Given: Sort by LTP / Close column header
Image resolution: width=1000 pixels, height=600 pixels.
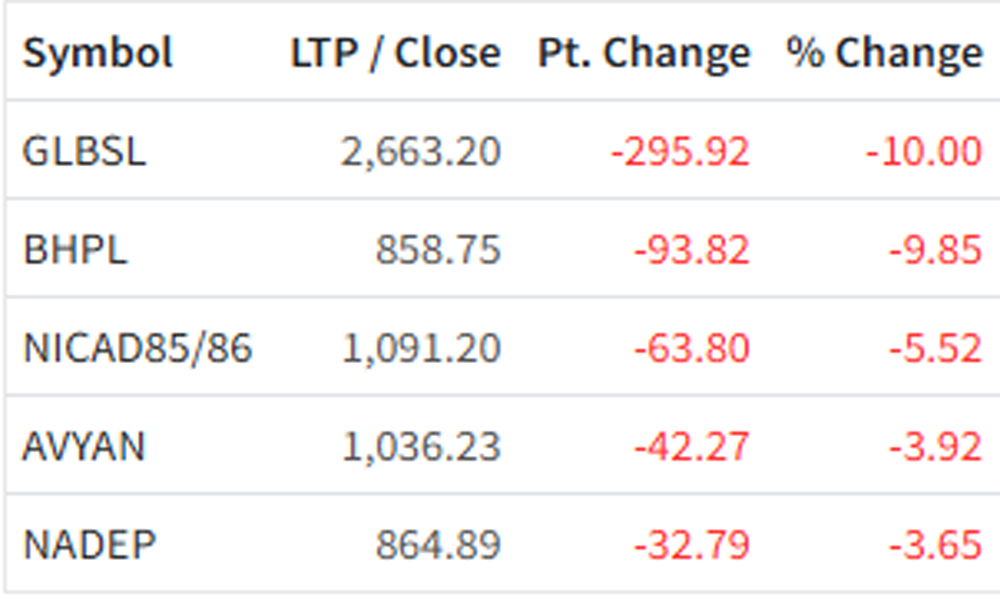Looking at the screenshot, I should point(395,53).
